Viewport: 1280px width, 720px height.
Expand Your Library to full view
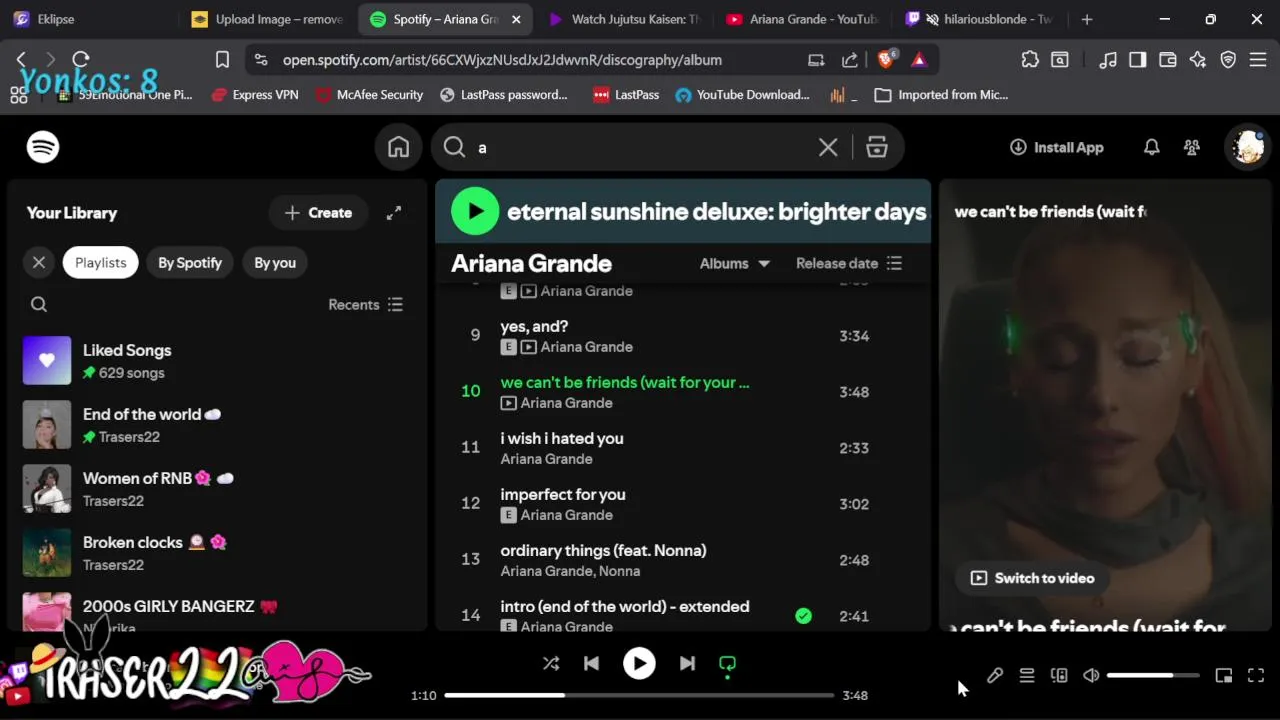point(394,213)
